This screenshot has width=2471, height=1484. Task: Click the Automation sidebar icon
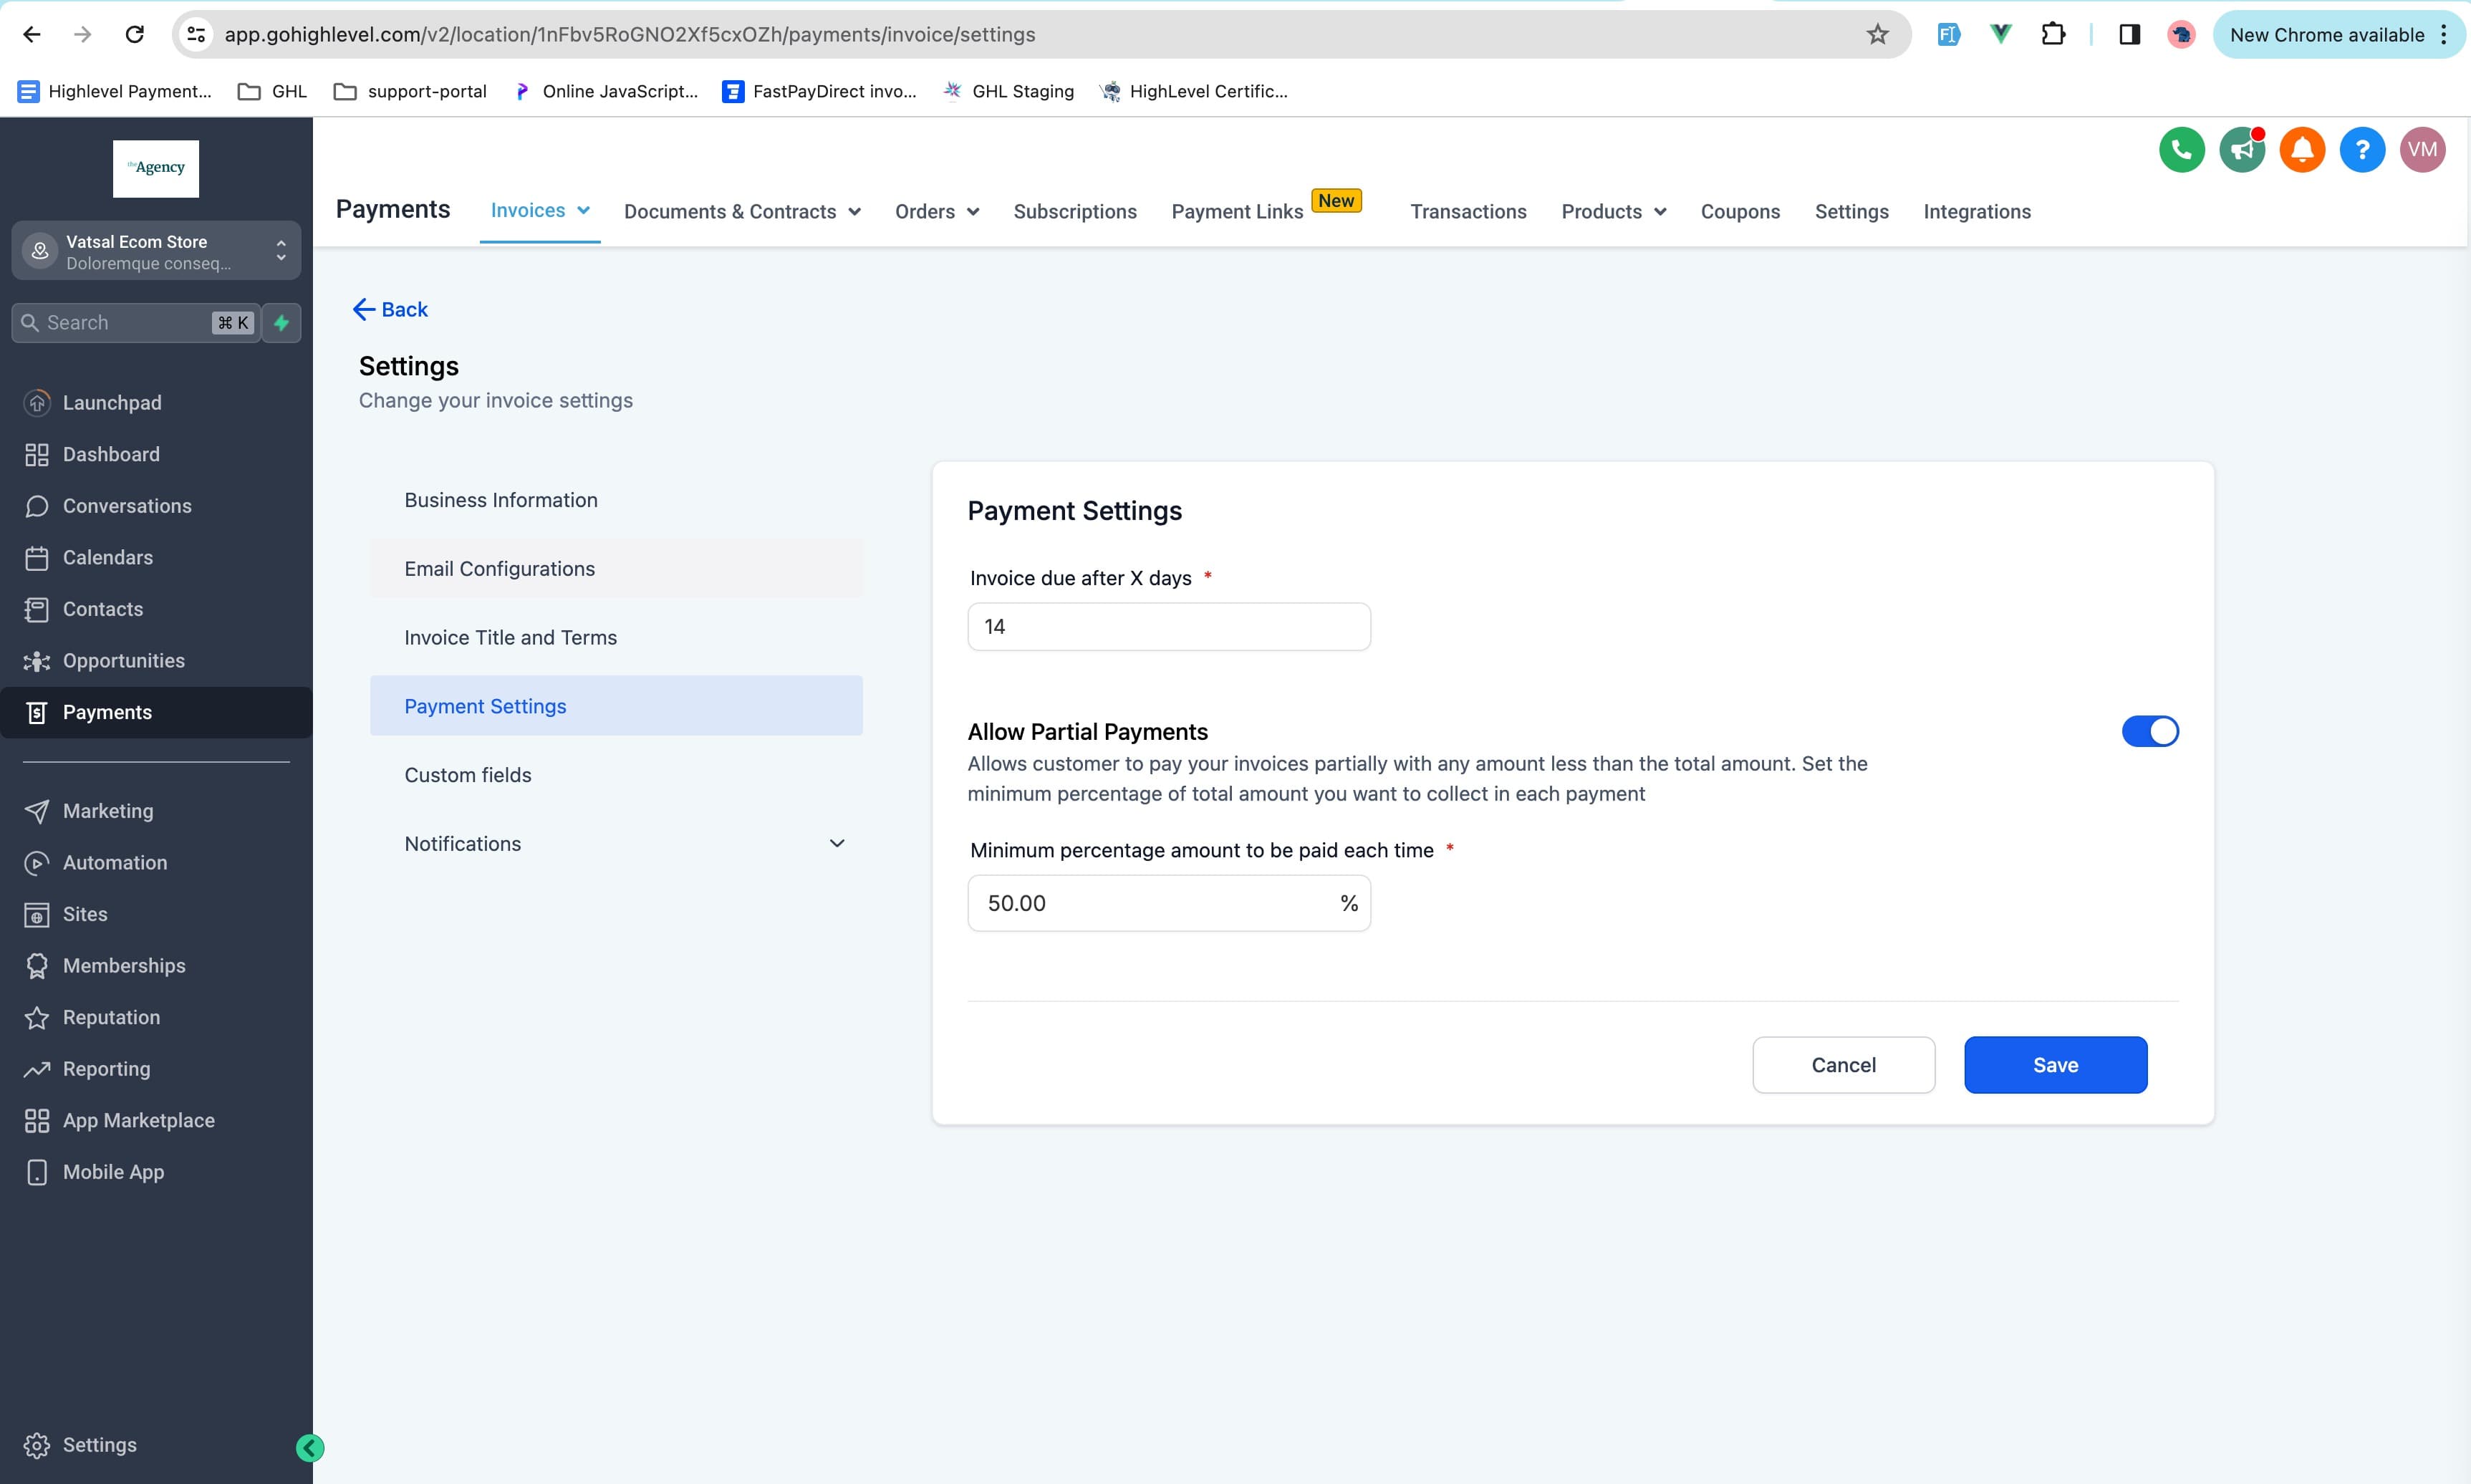pos(37,863)
